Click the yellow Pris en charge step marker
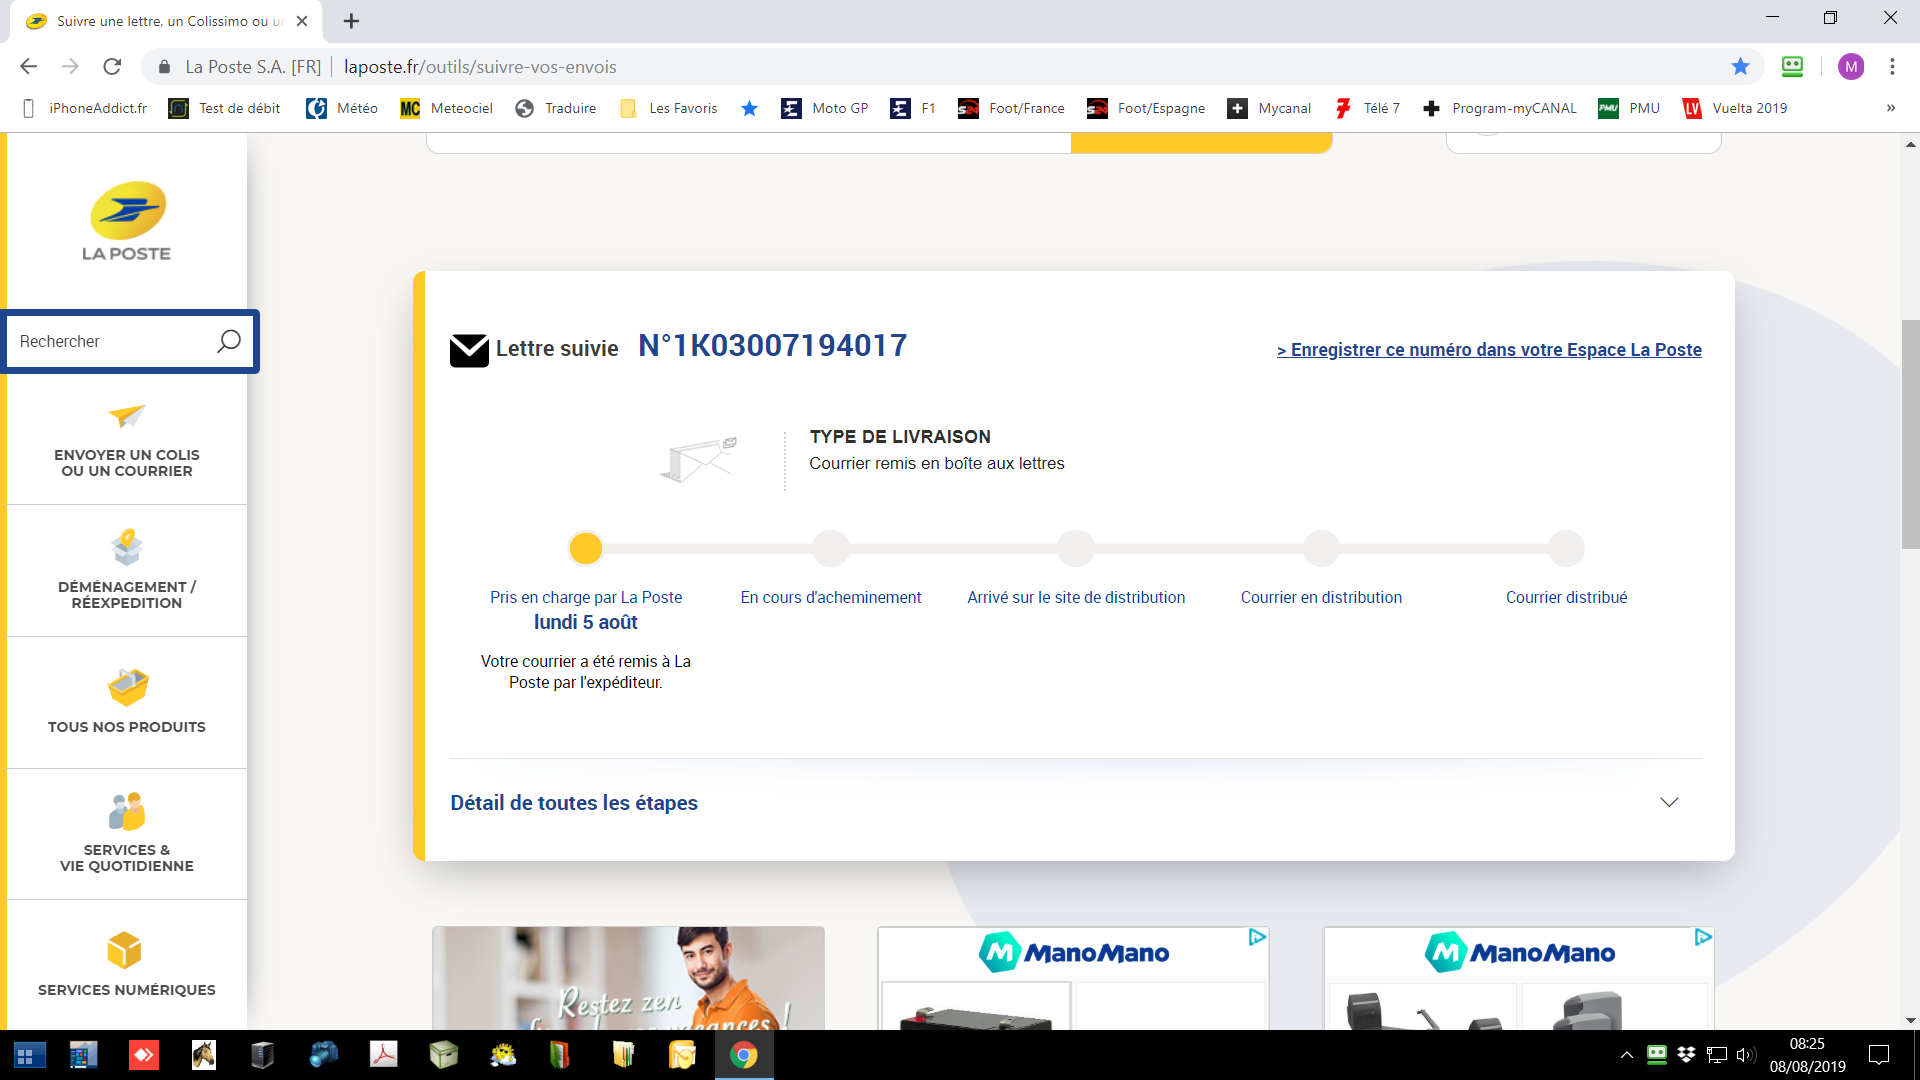The height and width of the screenshot is (1080, 1920). 585,548
